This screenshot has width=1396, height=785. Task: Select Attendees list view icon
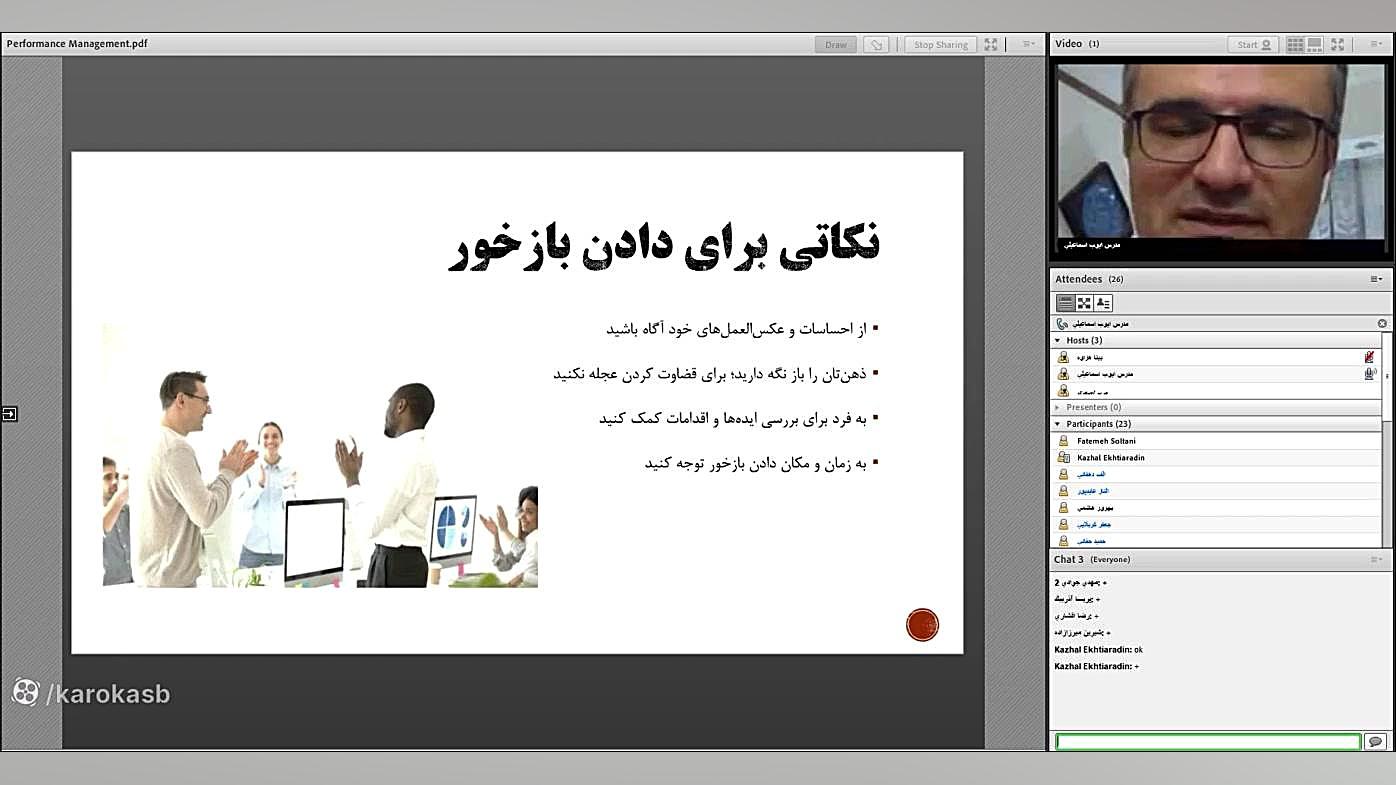tap(1066, 303)
